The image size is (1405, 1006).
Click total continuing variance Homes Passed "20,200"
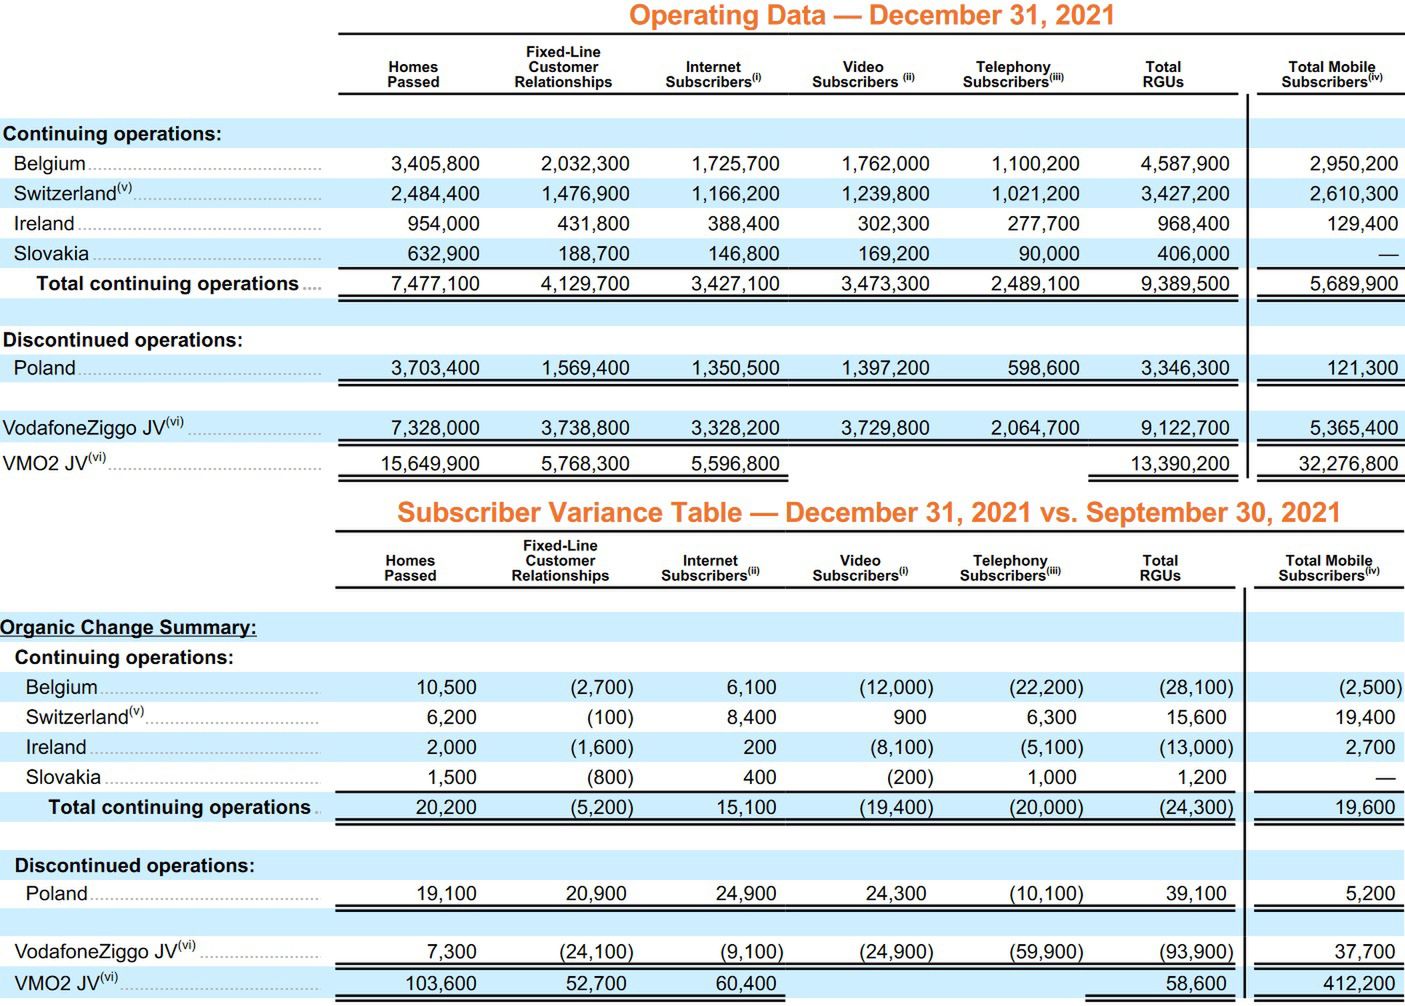[x=446, y=807]
